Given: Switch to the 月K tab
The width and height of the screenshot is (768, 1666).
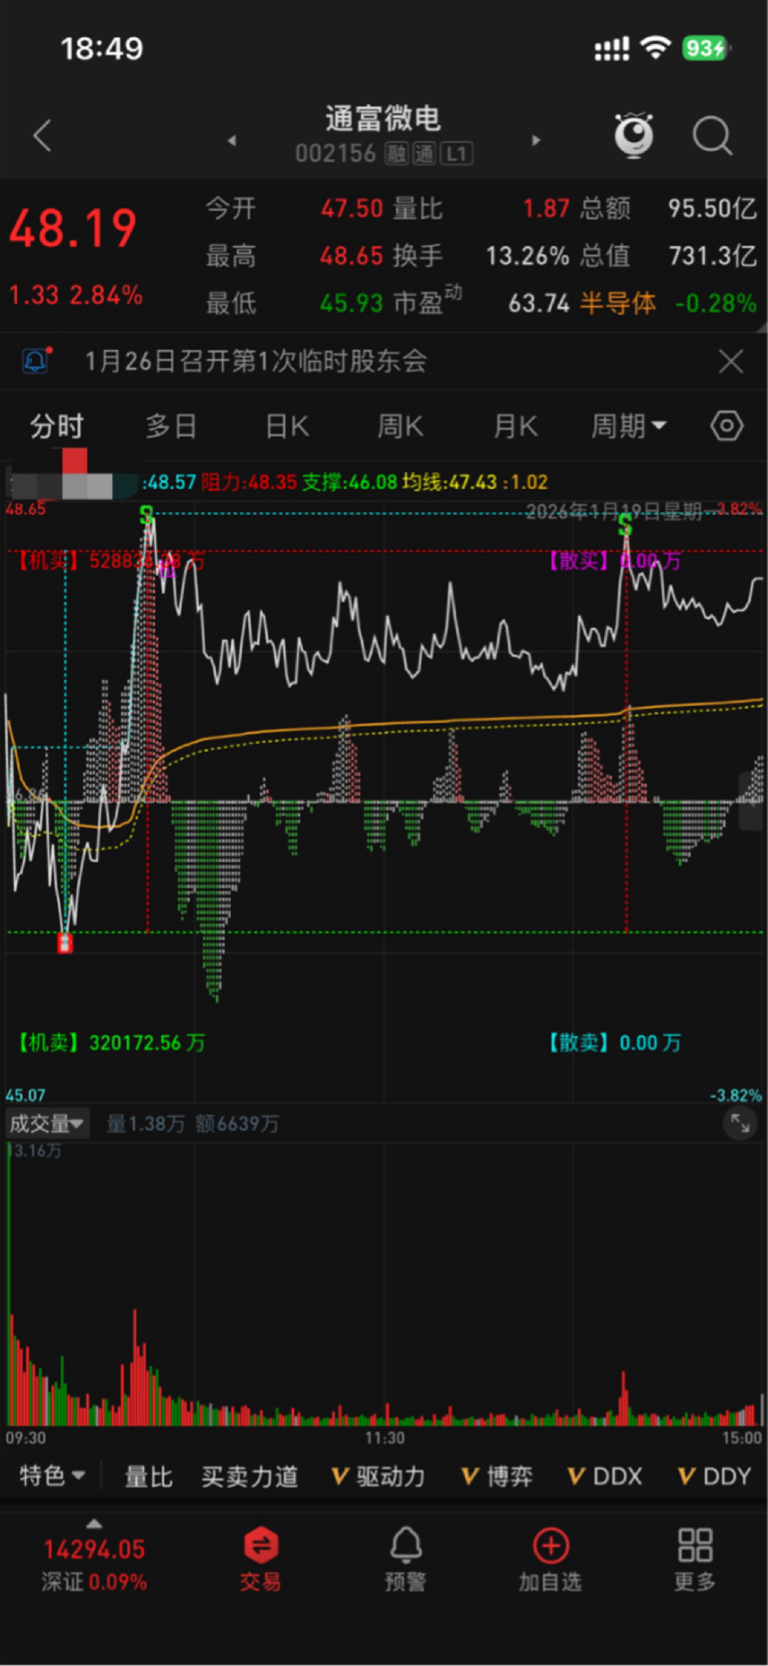Looking at the screenshot, I should (x=516, y=427).
